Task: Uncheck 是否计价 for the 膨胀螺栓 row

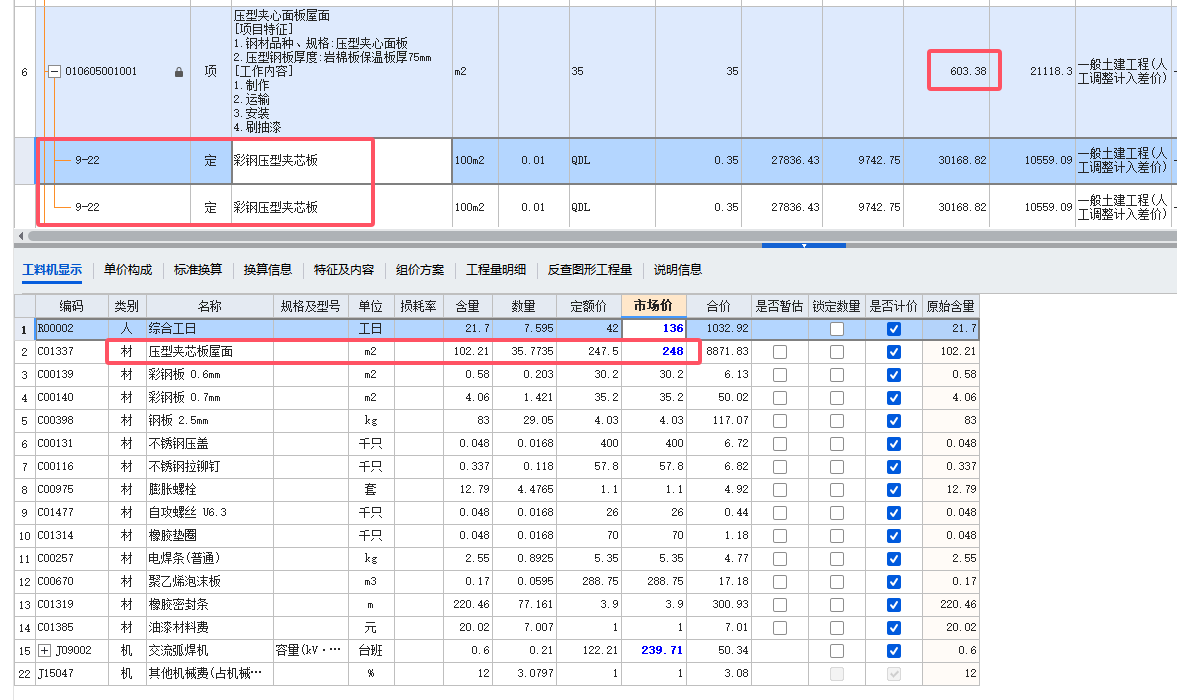Action: (x=893, y=491)
